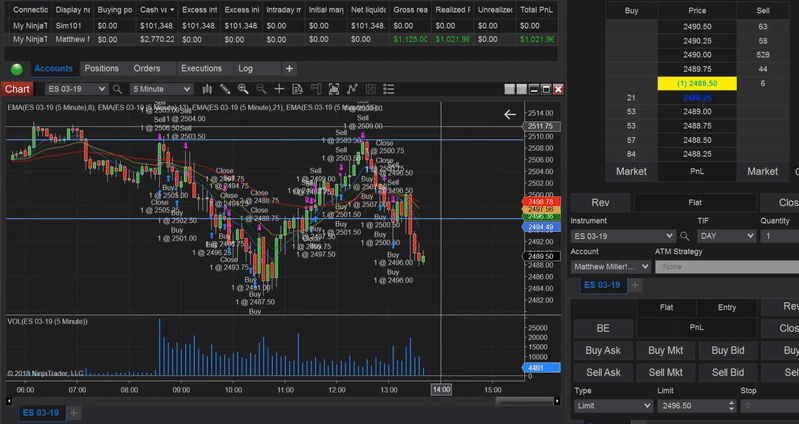Open the Data Box icon
The height and width of the screenshot is (424, 799).
tap(298, 89)
